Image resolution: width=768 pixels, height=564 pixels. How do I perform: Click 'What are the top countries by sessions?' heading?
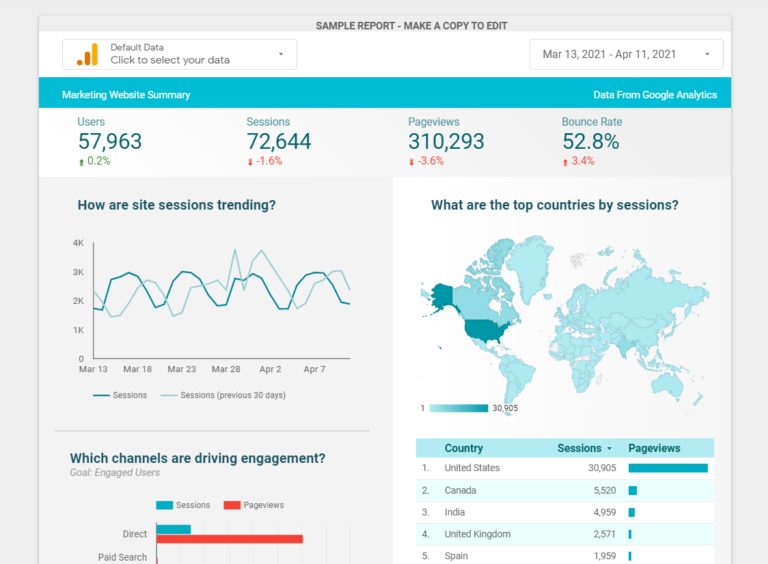coord(554,205)
